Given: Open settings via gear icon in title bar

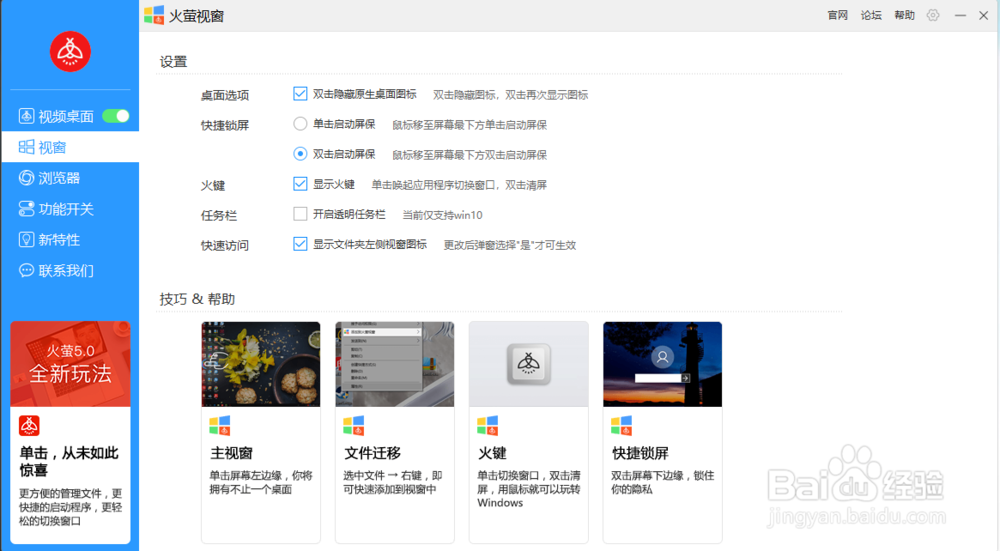Looking at the screenshot, I should [x=933, y=15].
